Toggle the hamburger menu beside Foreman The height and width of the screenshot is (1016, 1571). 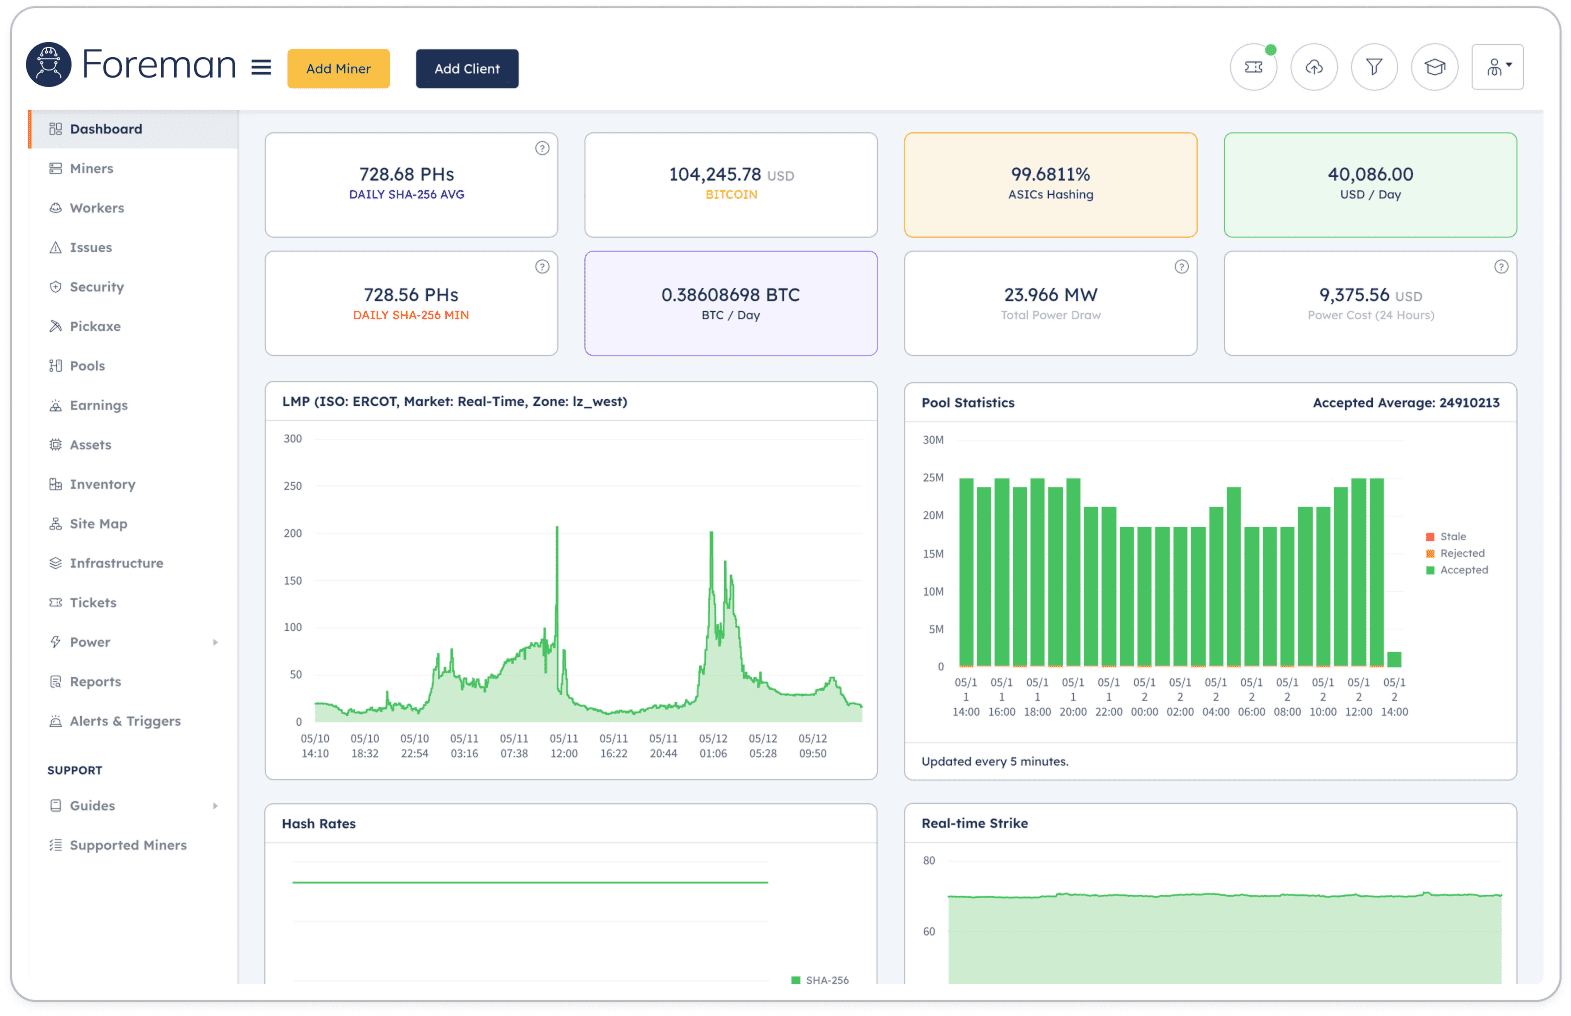pos(261,67)
